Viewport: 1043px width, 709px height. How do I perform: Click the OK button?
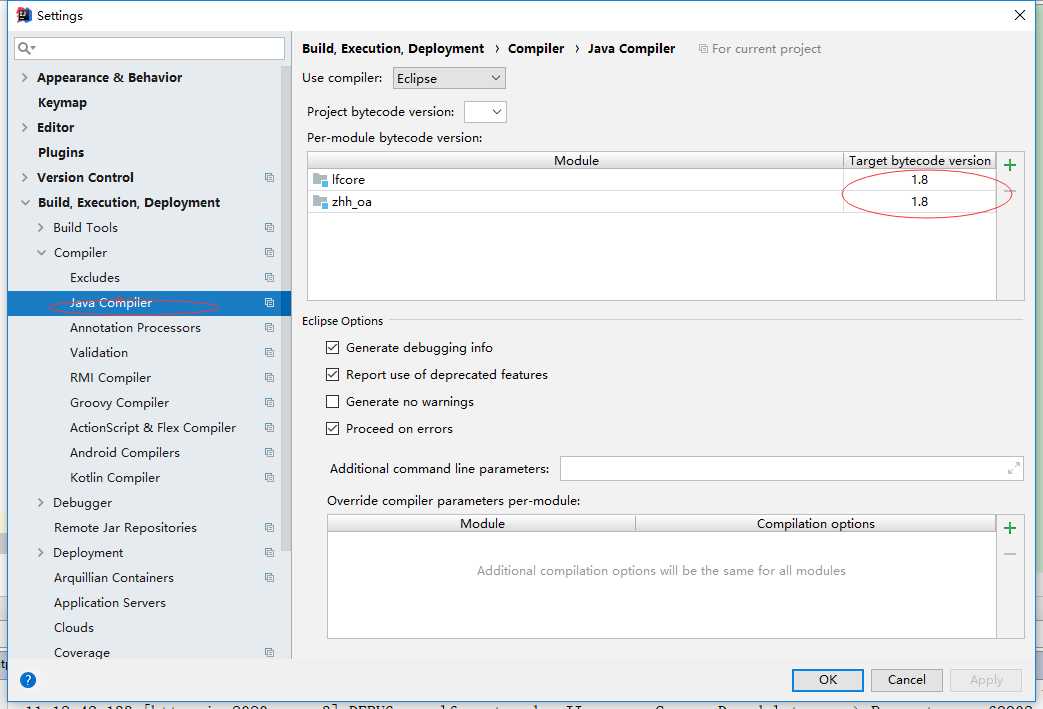pos(827,680)
